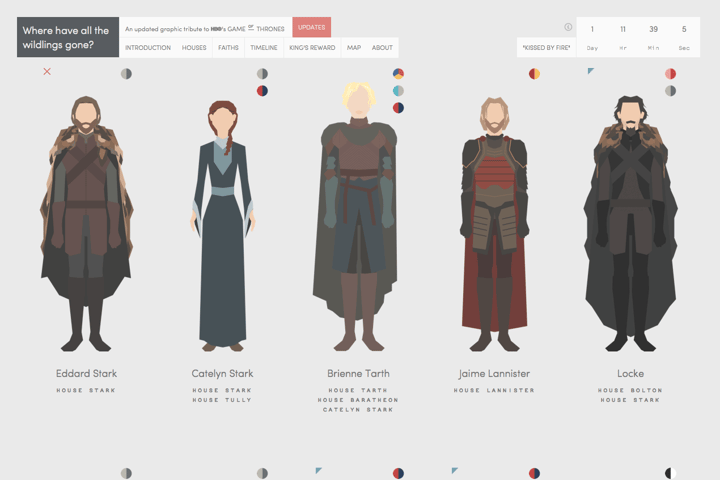Click the Brienne Tarth character figure
720x480 pixels.
355,217
